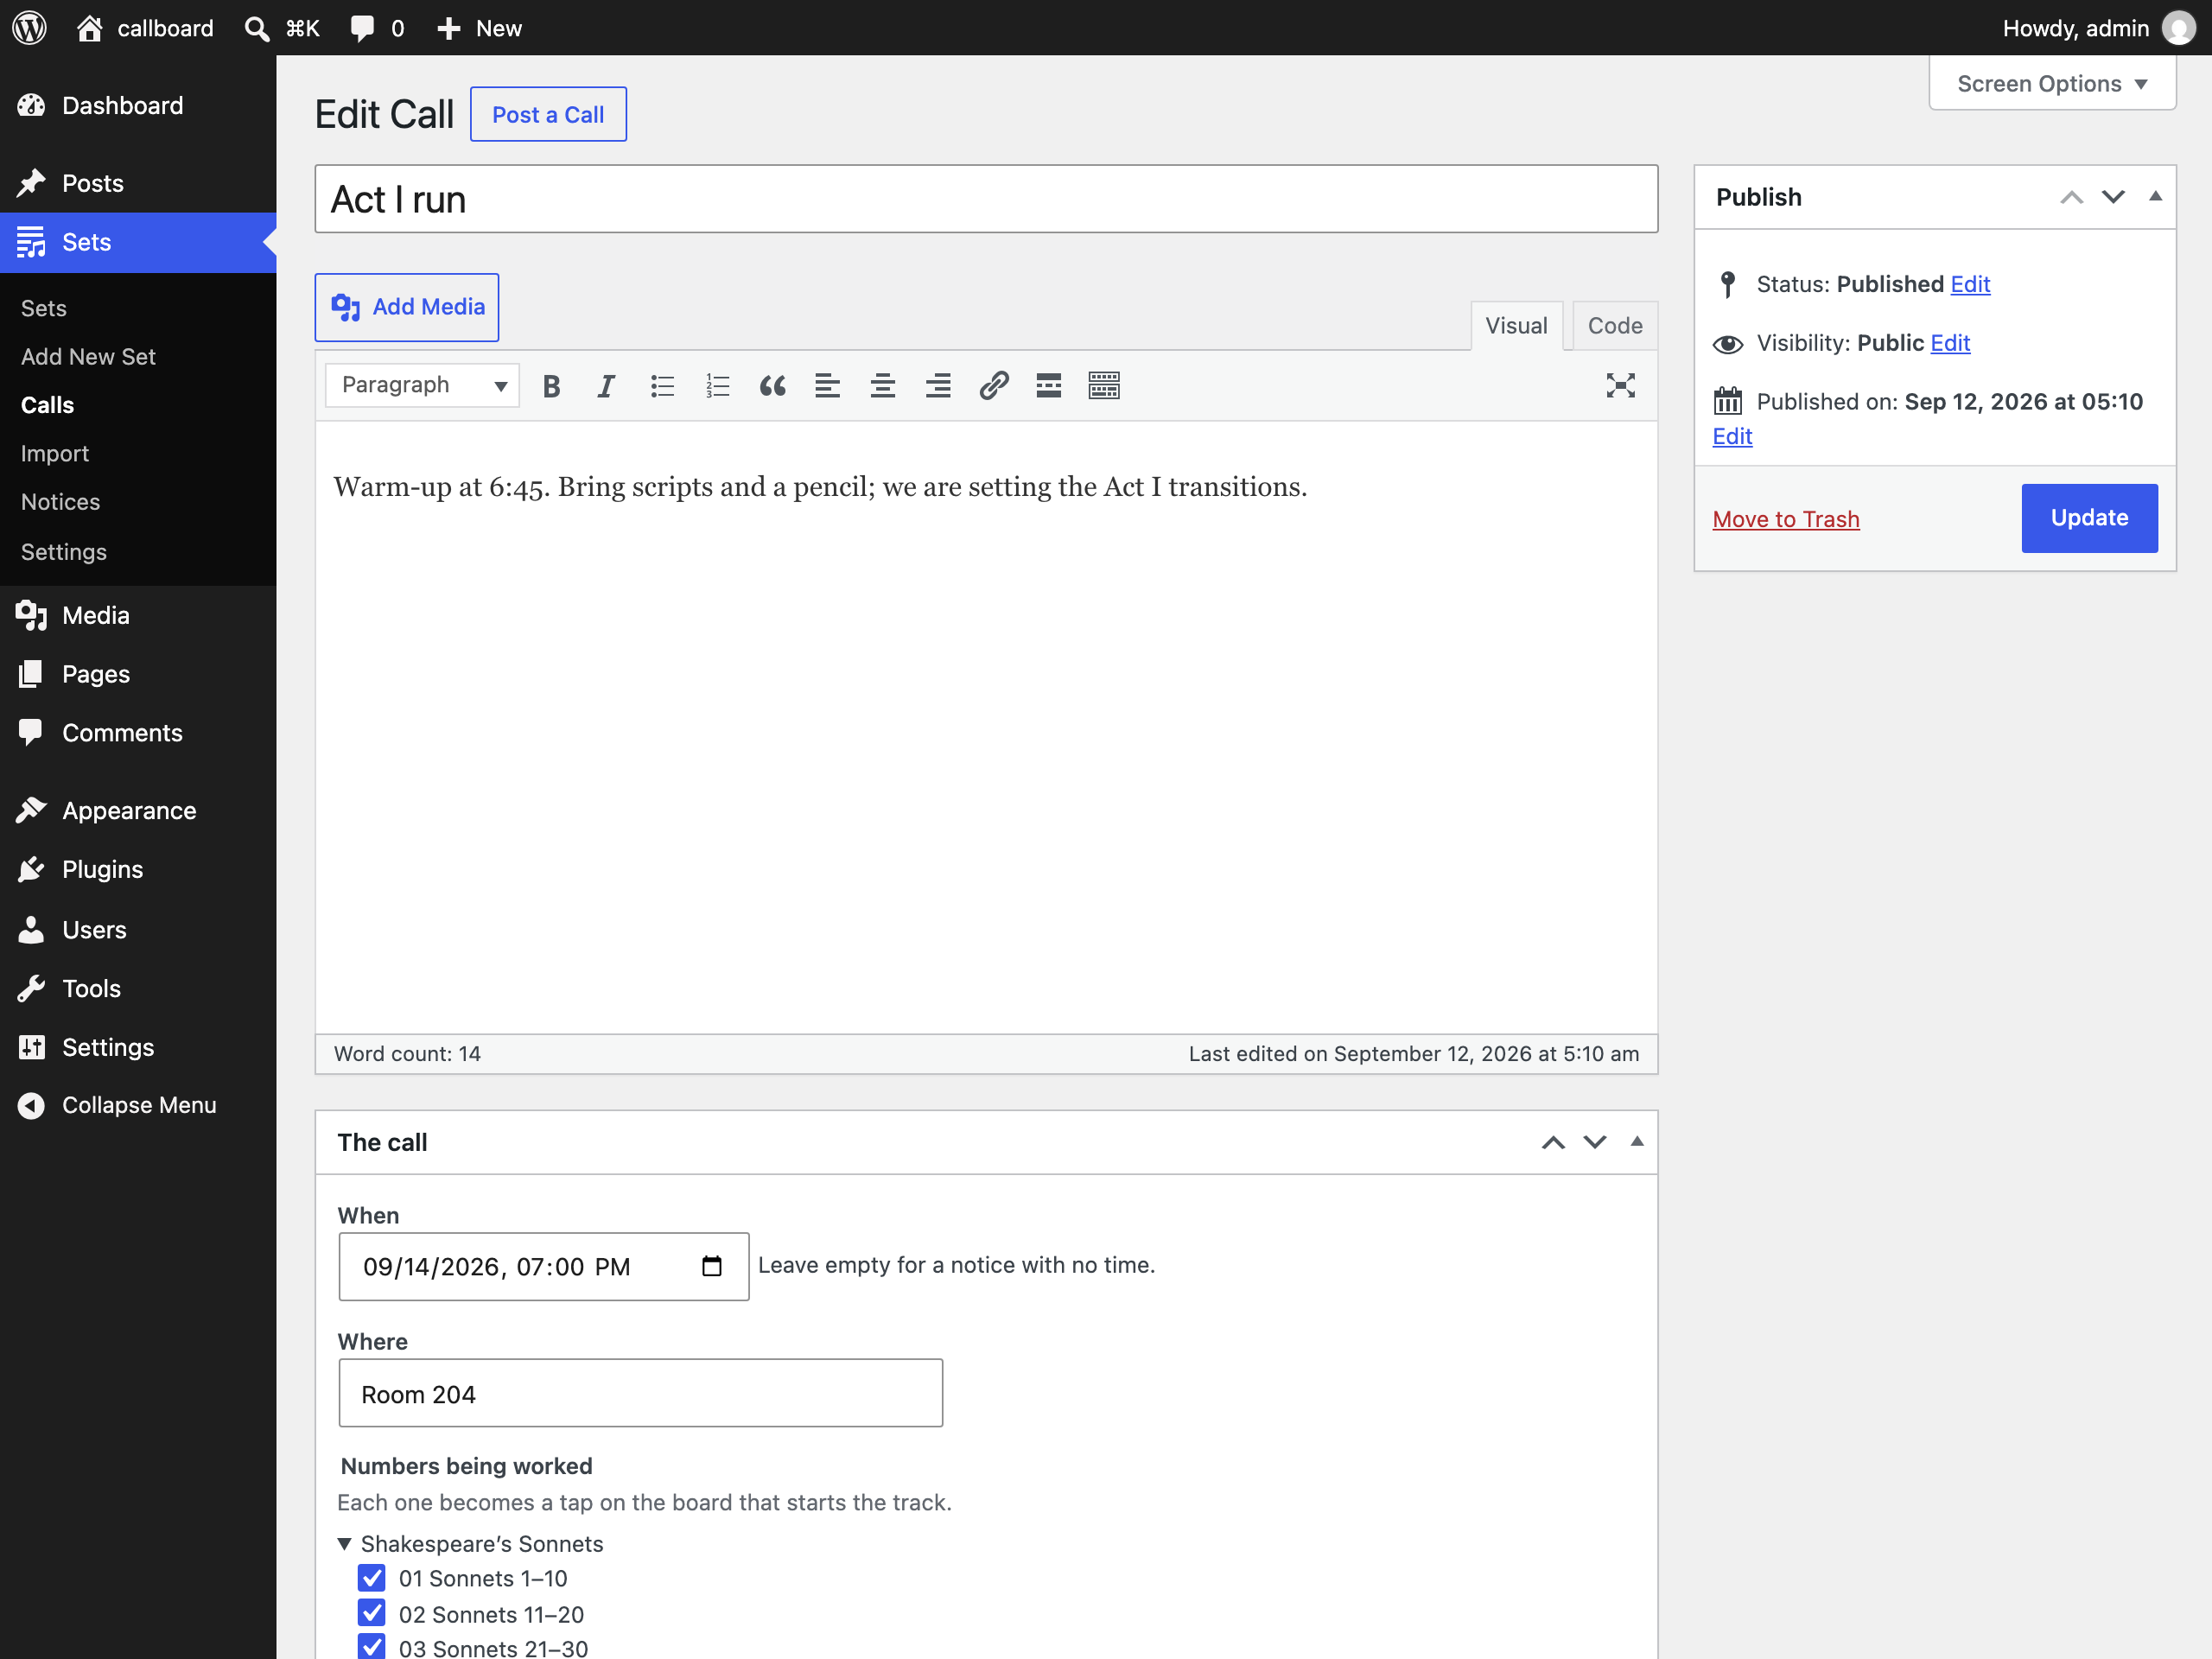
Task: Toggle bold formatting
Action: [x=551, y=386]
